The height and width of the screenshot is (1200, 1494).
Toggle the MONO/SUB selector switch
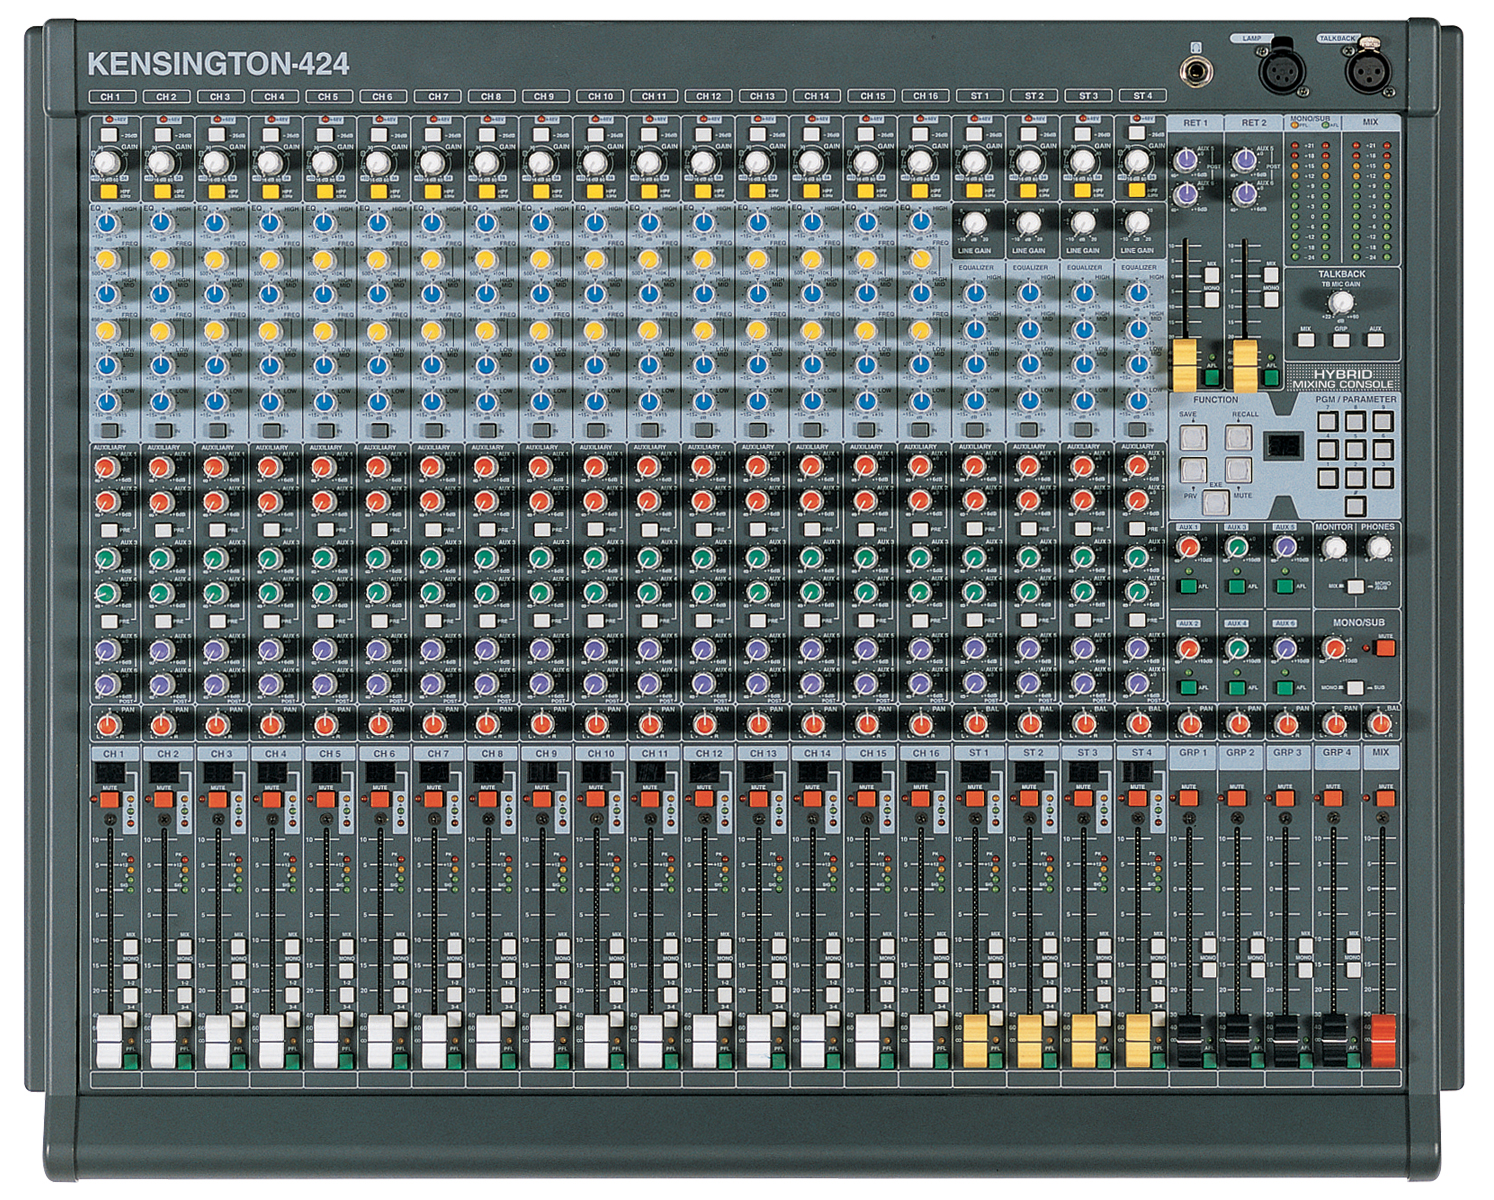pos(1354,688)
